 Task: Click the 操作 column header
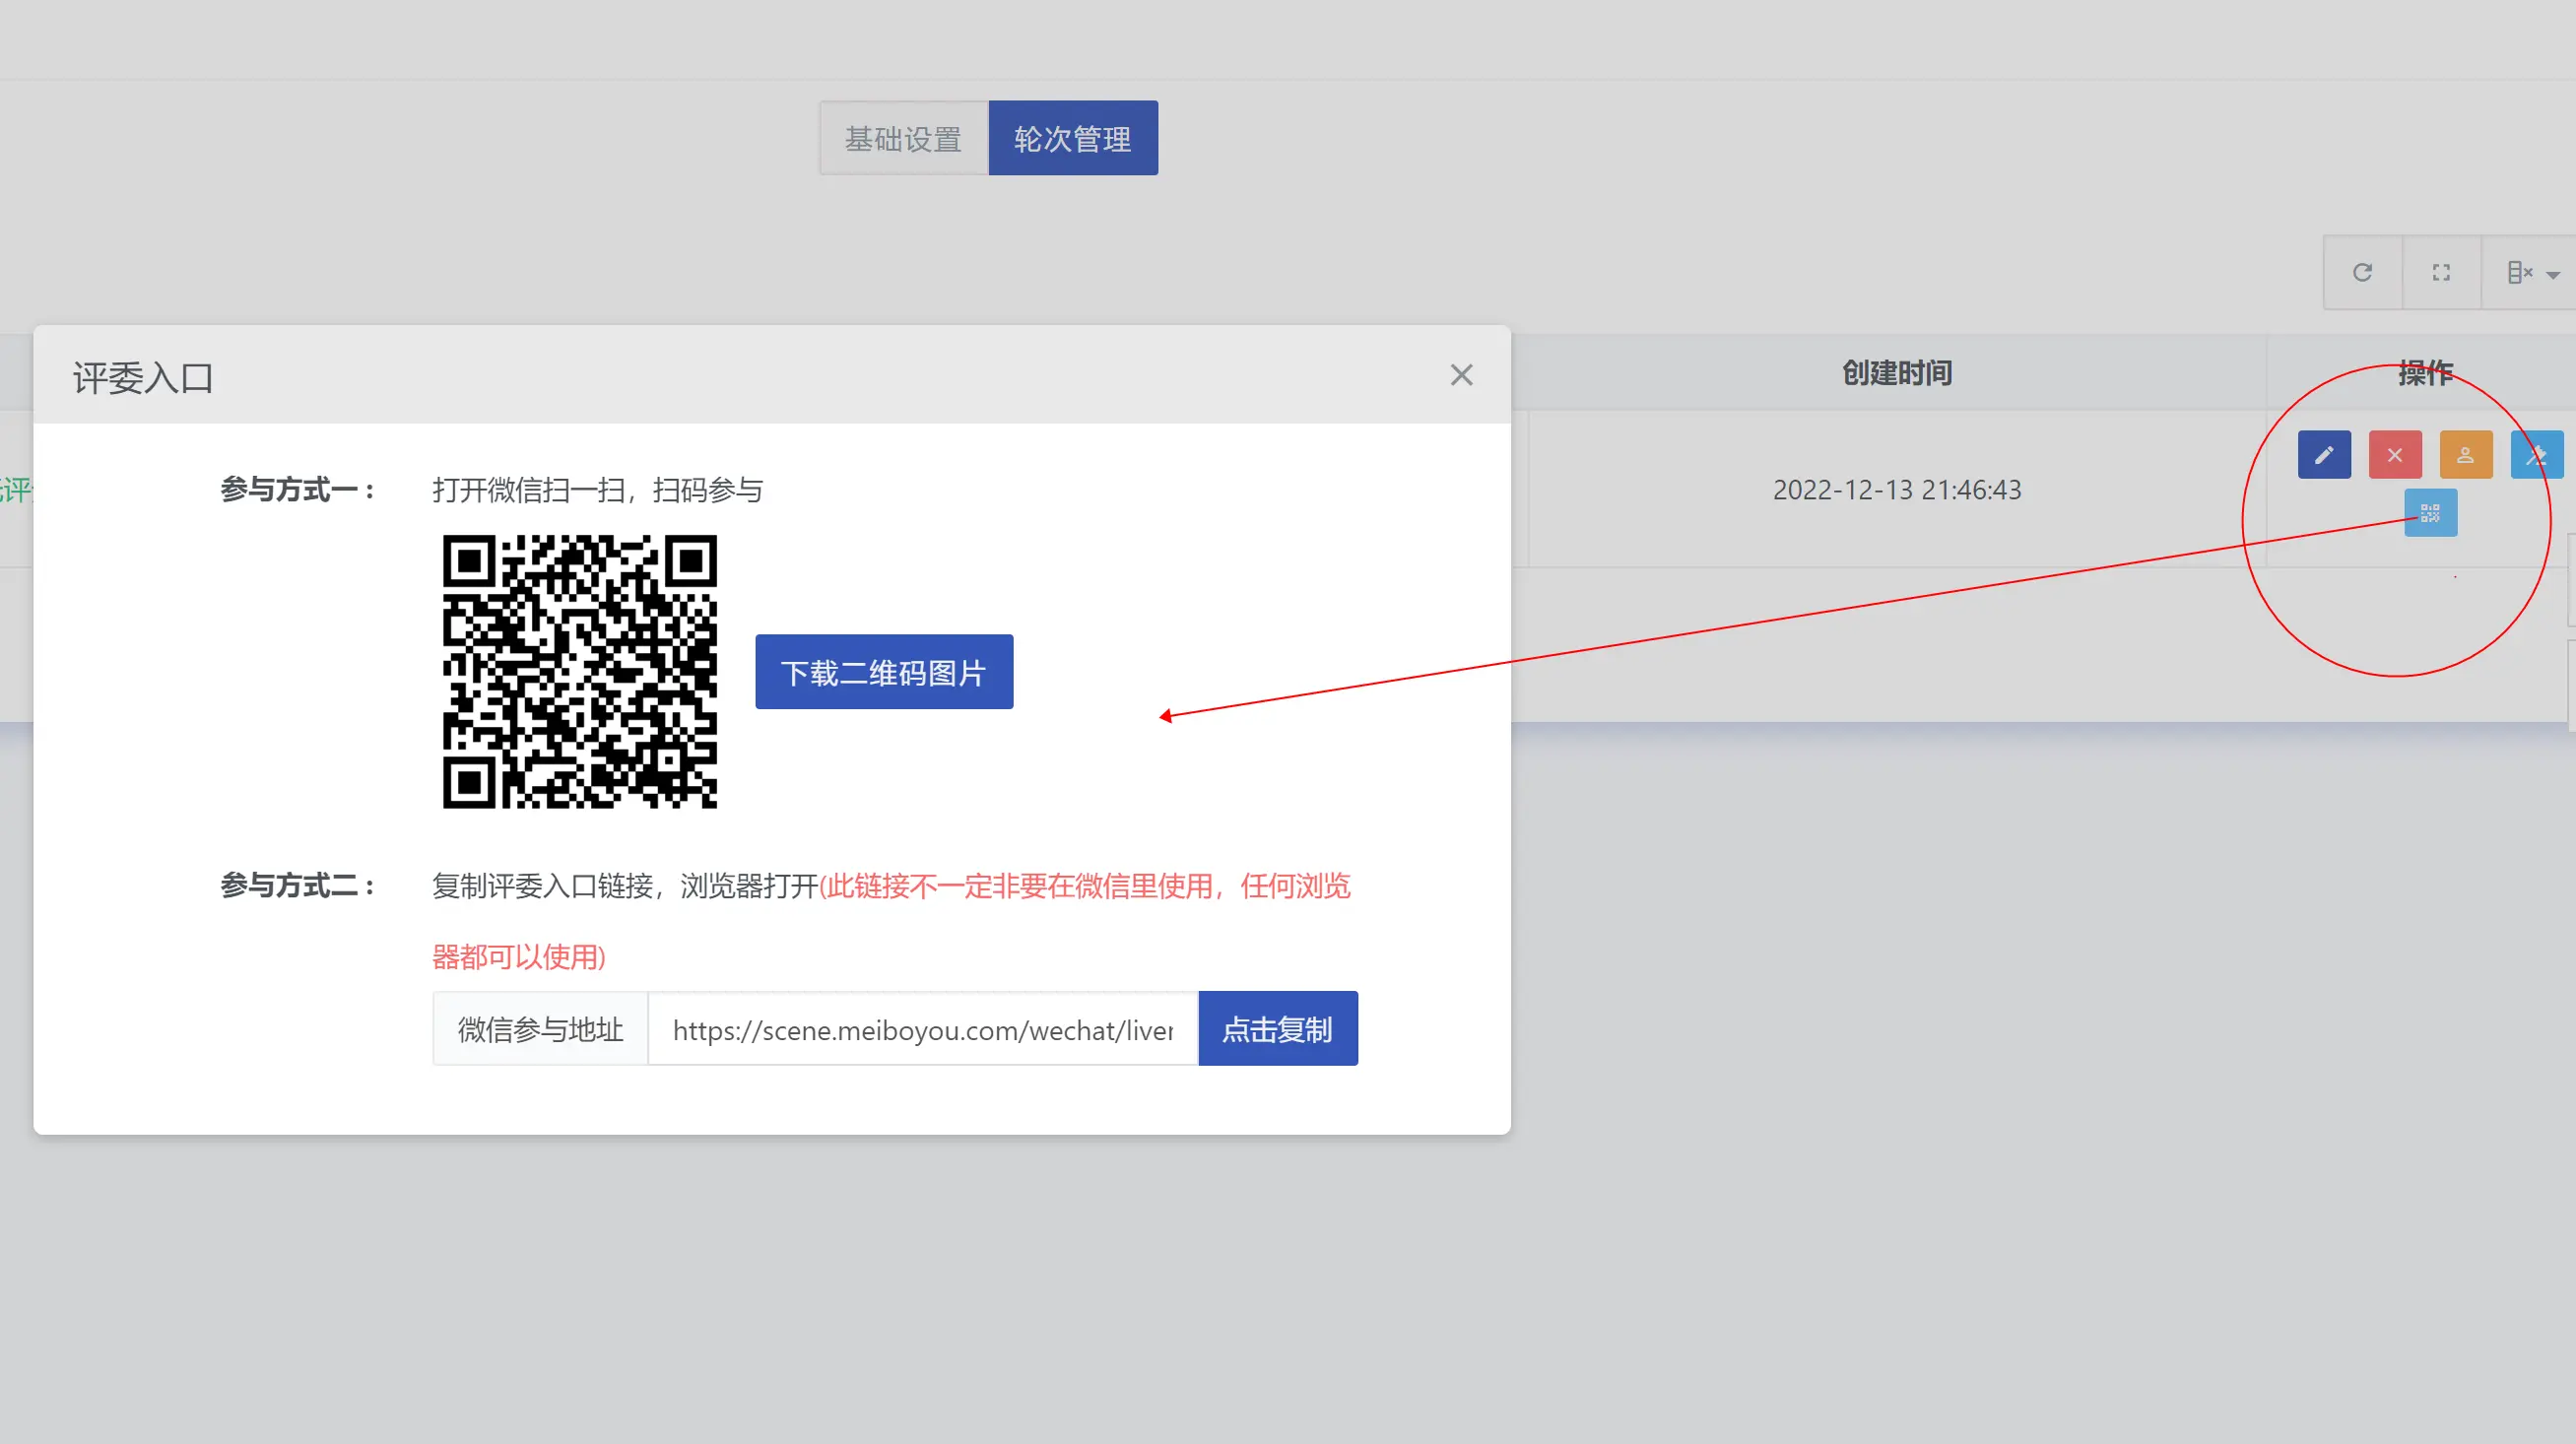[2425, 373]
